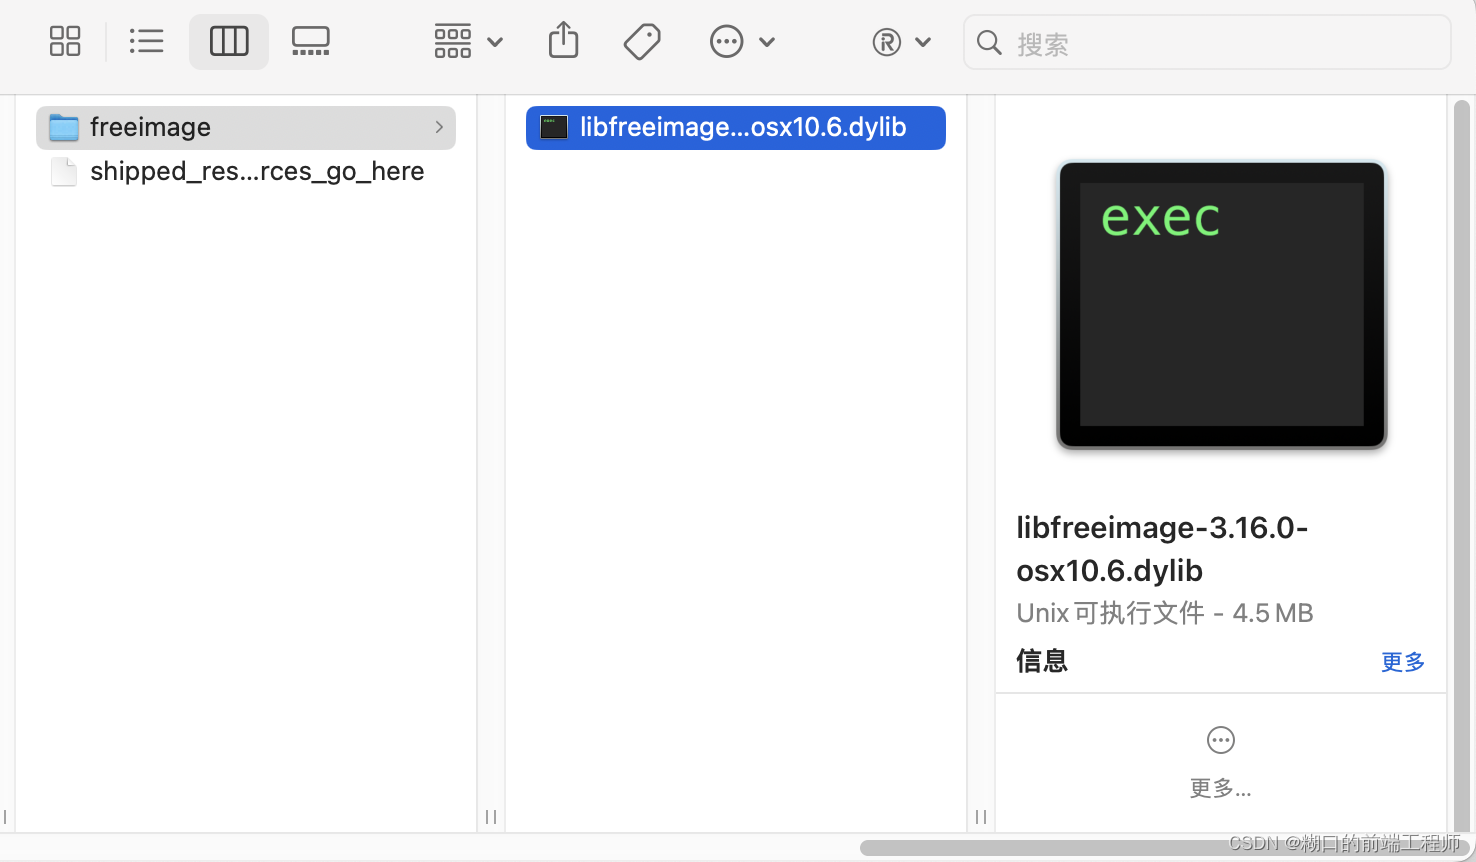Click the second column resize handle
The height and width of the screenshot is (862, 1476).
coord(981,817)
